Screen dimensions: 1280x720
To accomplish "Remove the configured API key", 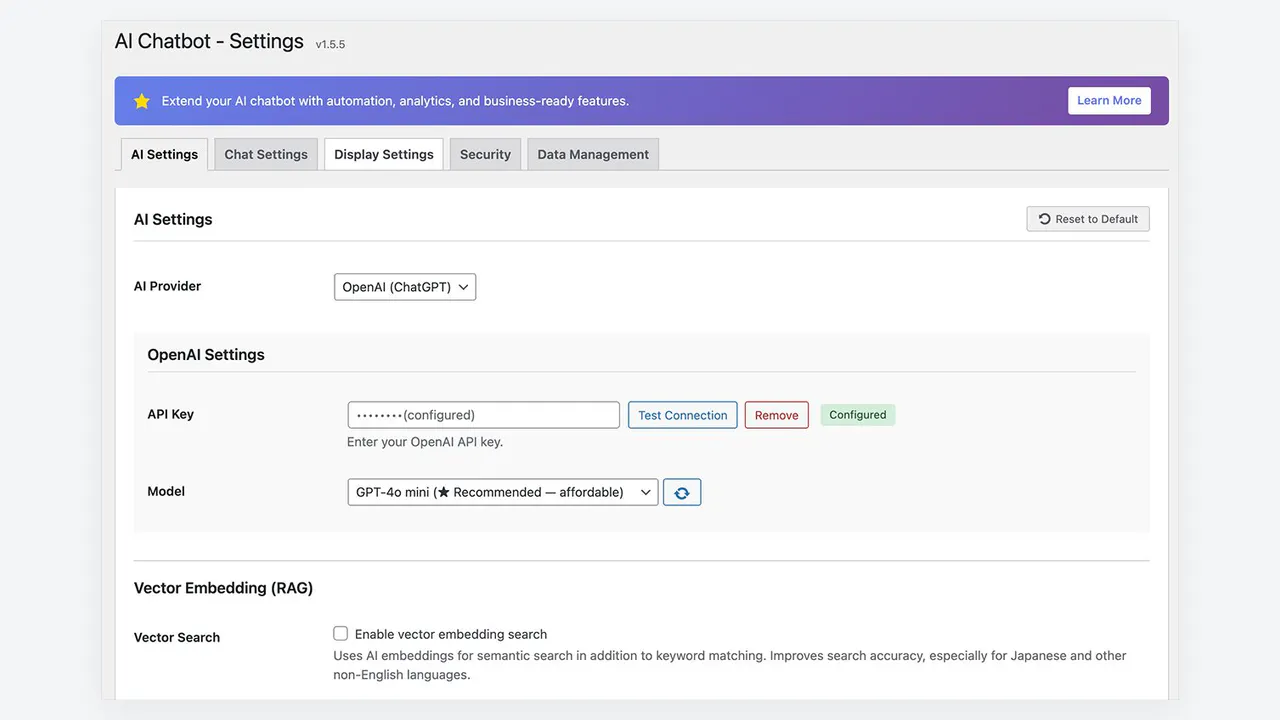I will pos(777,415).
